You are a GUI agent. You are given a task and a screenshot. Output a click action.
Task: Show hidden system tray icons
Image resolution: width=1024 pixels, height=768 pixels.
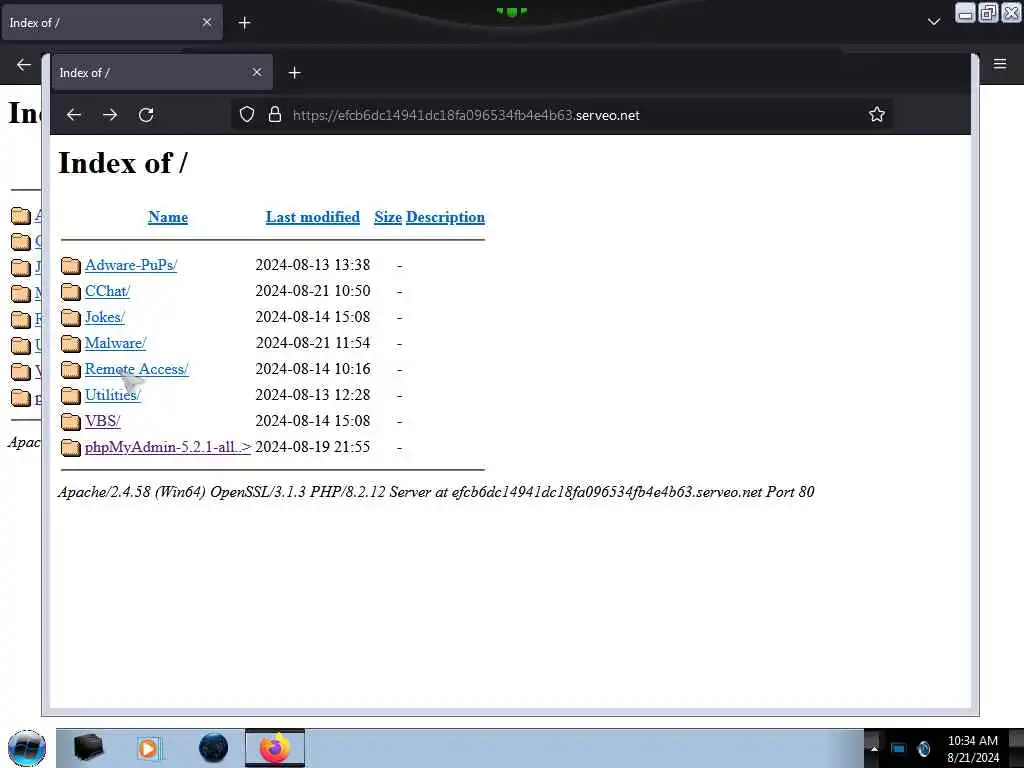point(873,749)
